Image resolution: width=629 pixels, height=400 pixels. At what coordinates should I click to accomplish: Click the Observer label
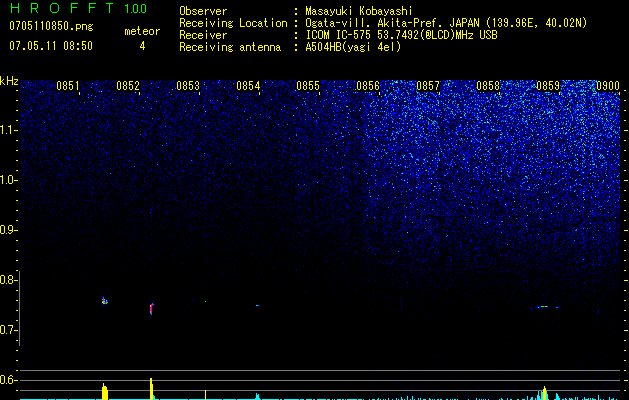pos(203,11)
